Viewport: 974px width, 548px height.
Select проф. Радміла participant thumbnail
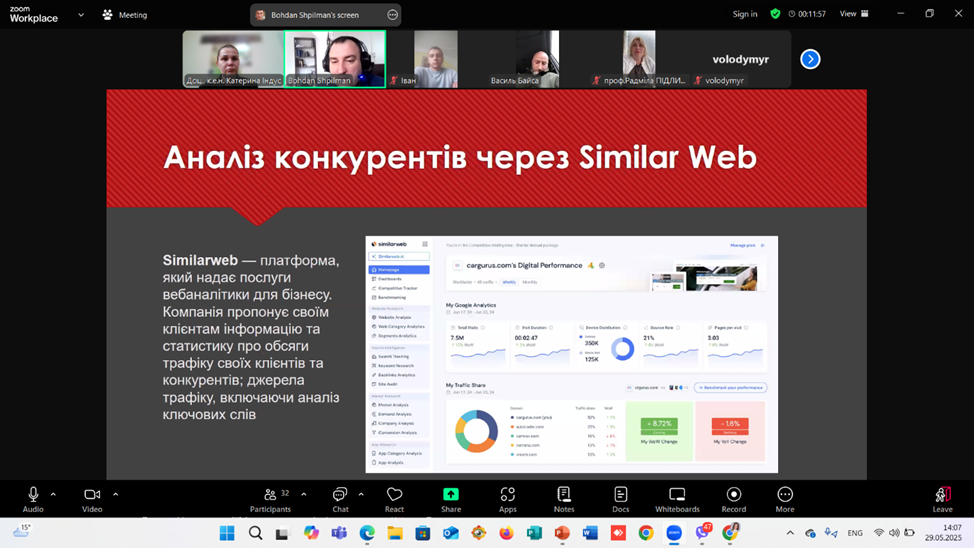(x=639, y=59)
